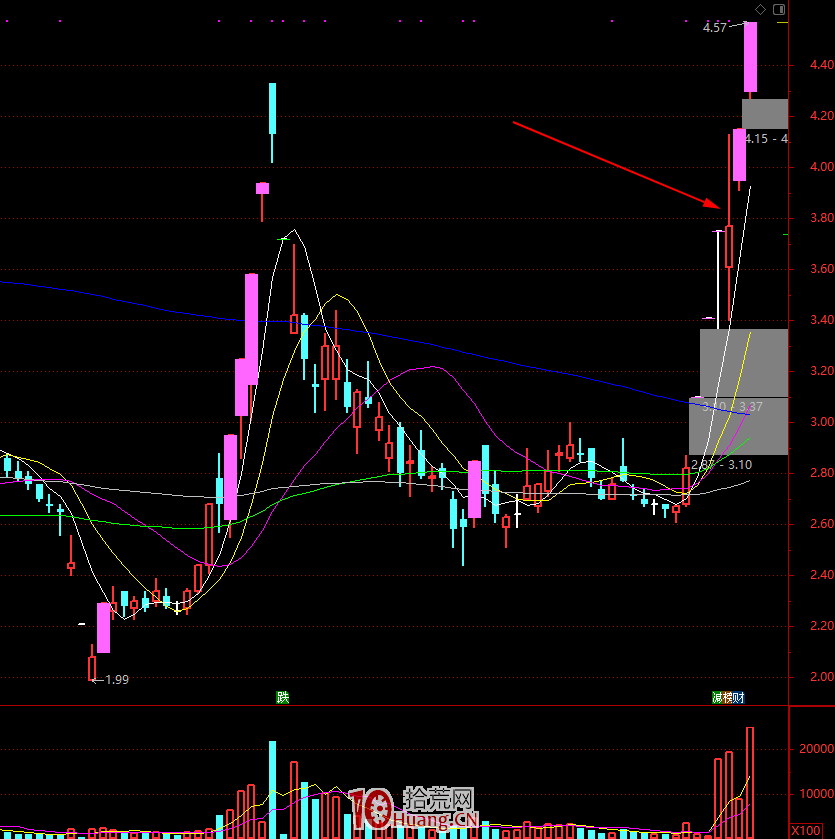Click the 10000 volume axis label
Screen dimensions: 835x839
coord(816,794)
